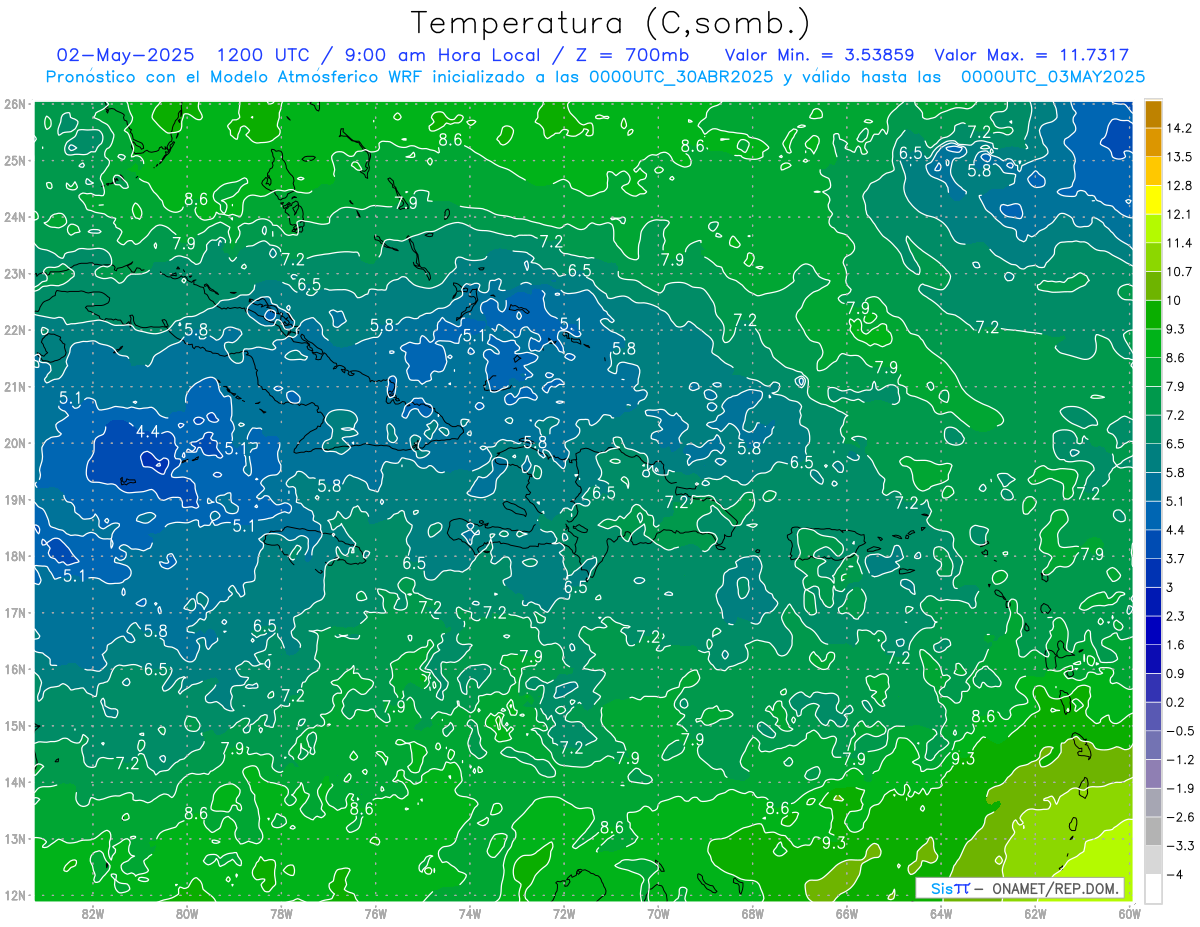
Task: Click the "12.8" value in the color legend
Action: point(1179,186)
